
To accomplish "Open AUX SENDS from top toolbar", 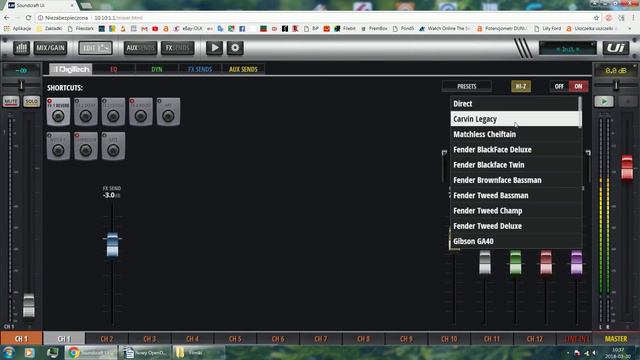I will click(140, 48).
